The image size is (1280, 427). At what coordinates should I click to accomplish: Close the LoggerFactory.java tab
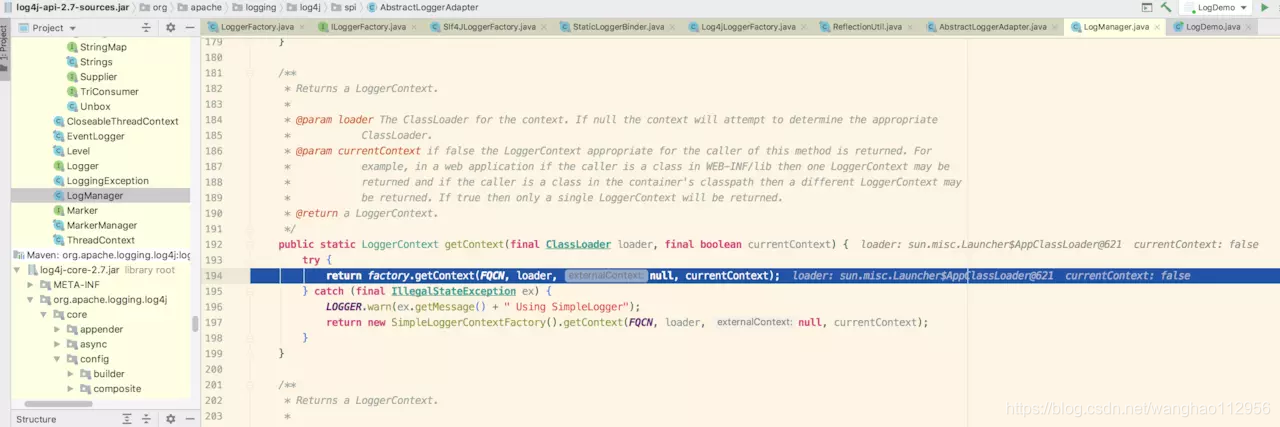pyautogui.click(x=300, y=27)
